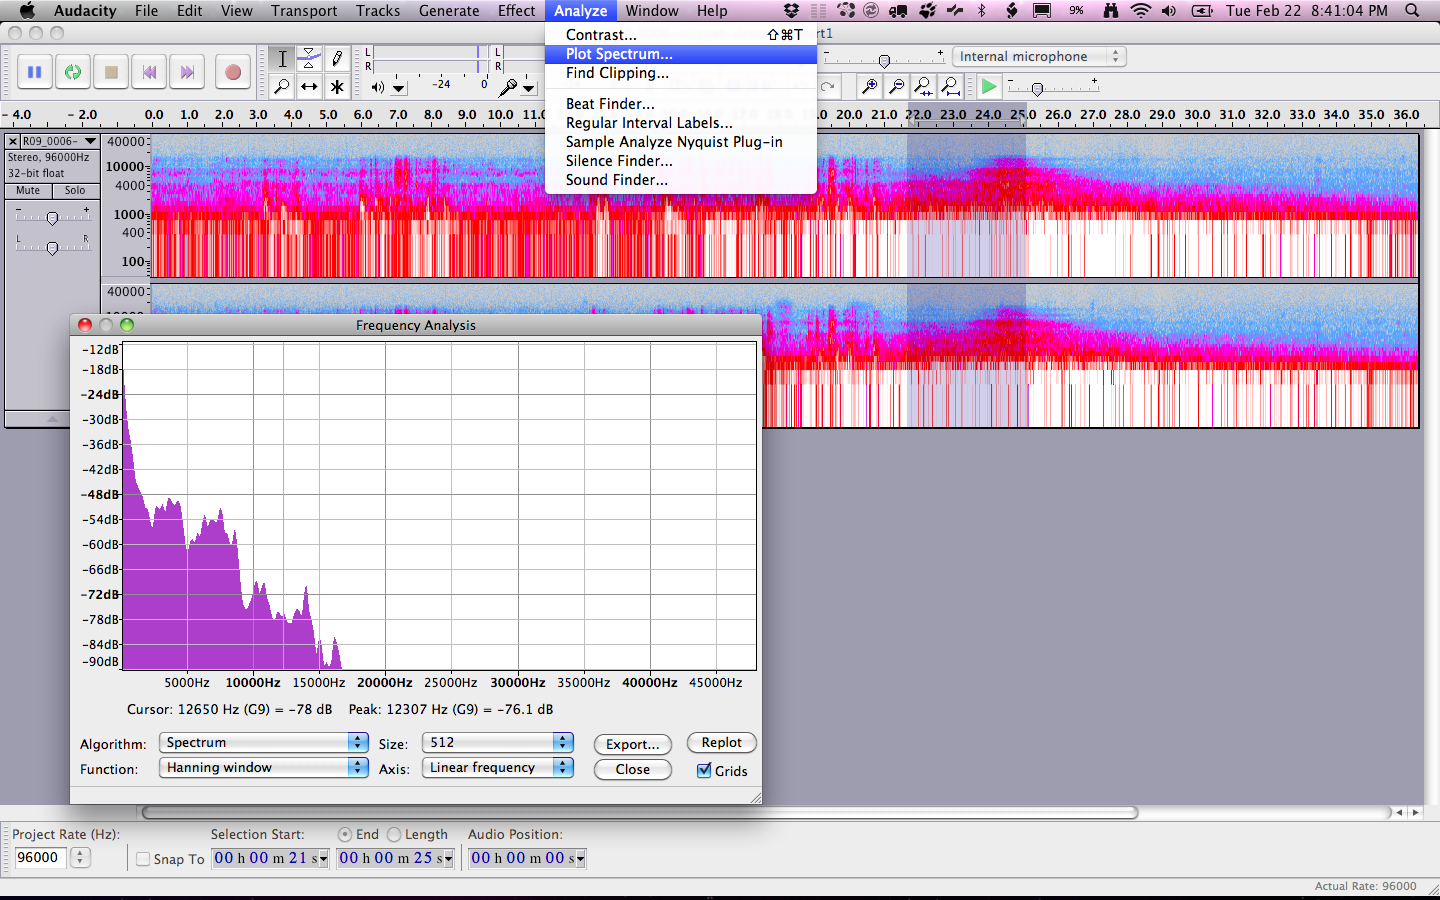Image resolution: width=1440 pixels, height=900 pixels.
Task: Open the Effect menu
Action: coord(516,11)
